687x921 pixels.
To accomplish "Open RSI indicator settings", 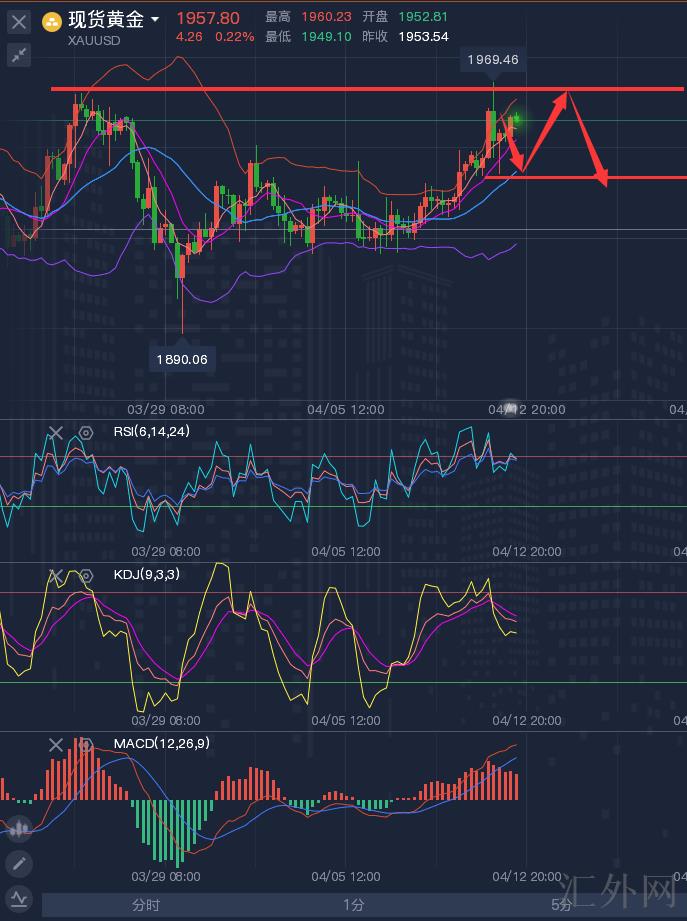I will click(86, 433).
